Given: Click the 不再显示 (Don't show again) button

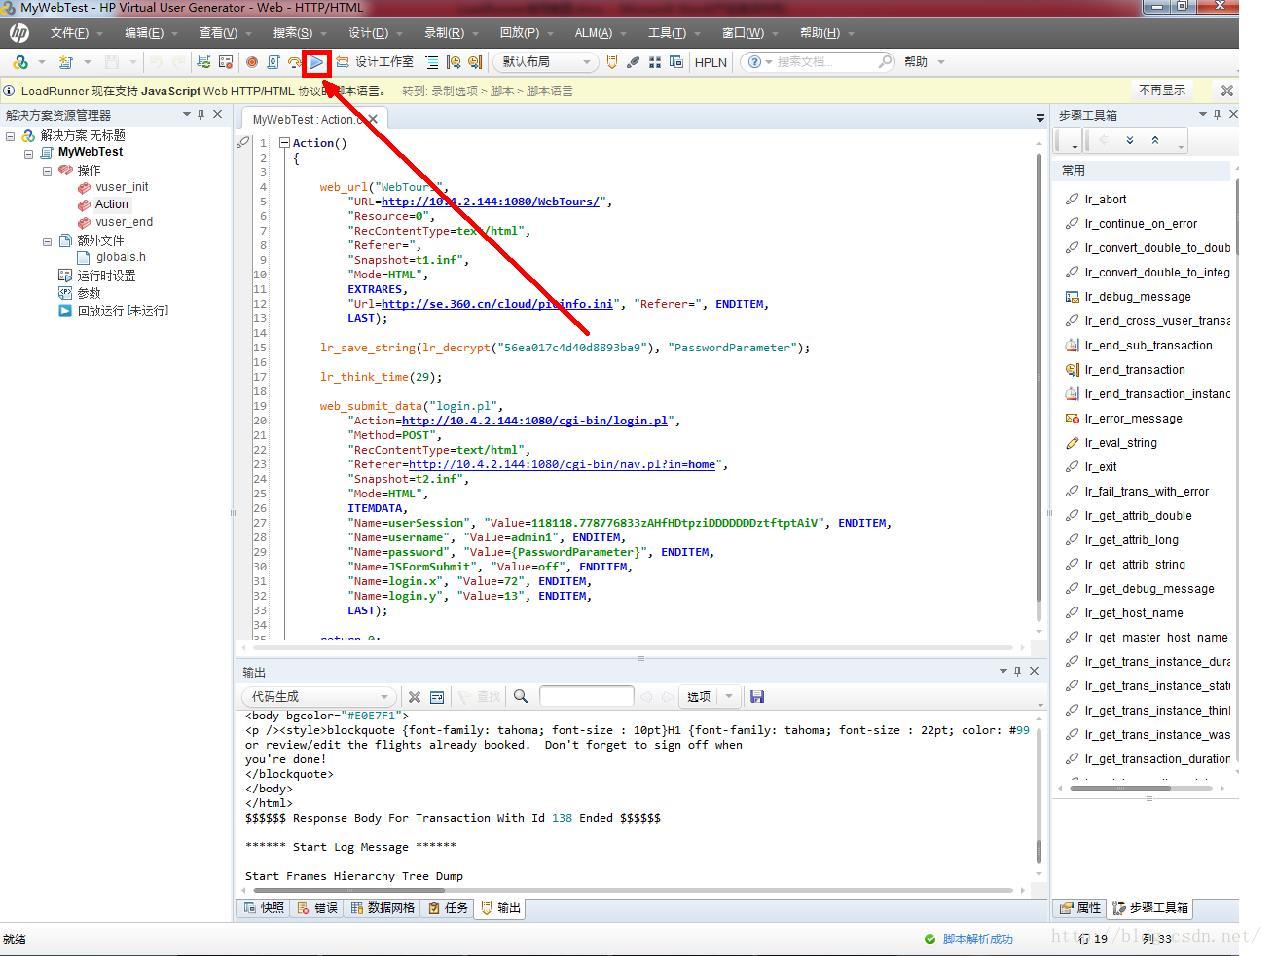Looking at the screenshot, I should point(1162,90).
